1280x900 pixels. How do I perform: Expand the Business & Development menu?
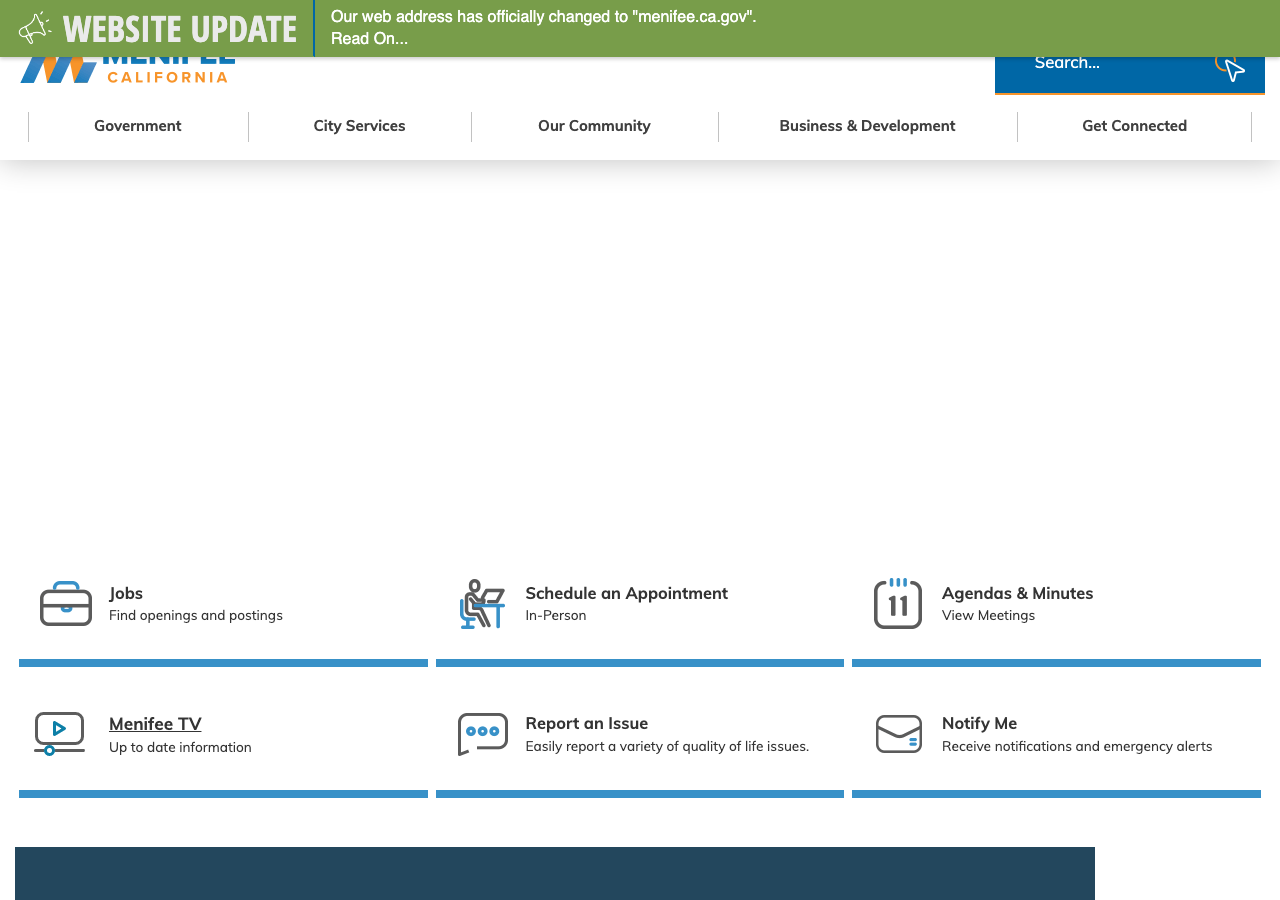coord(867,126)
